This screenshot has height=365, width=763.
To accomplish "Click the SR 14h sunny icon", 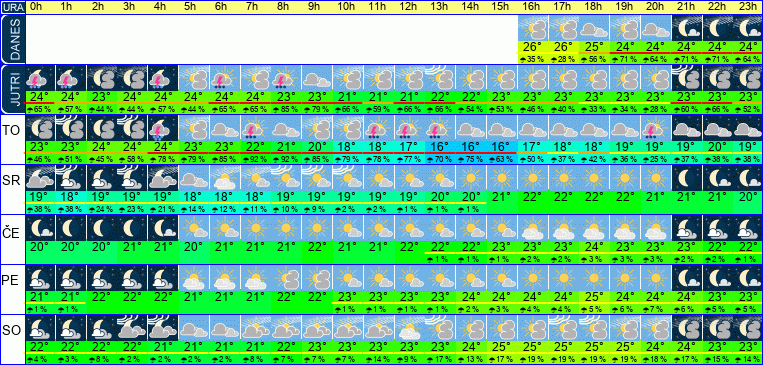I will pos(471,178).
